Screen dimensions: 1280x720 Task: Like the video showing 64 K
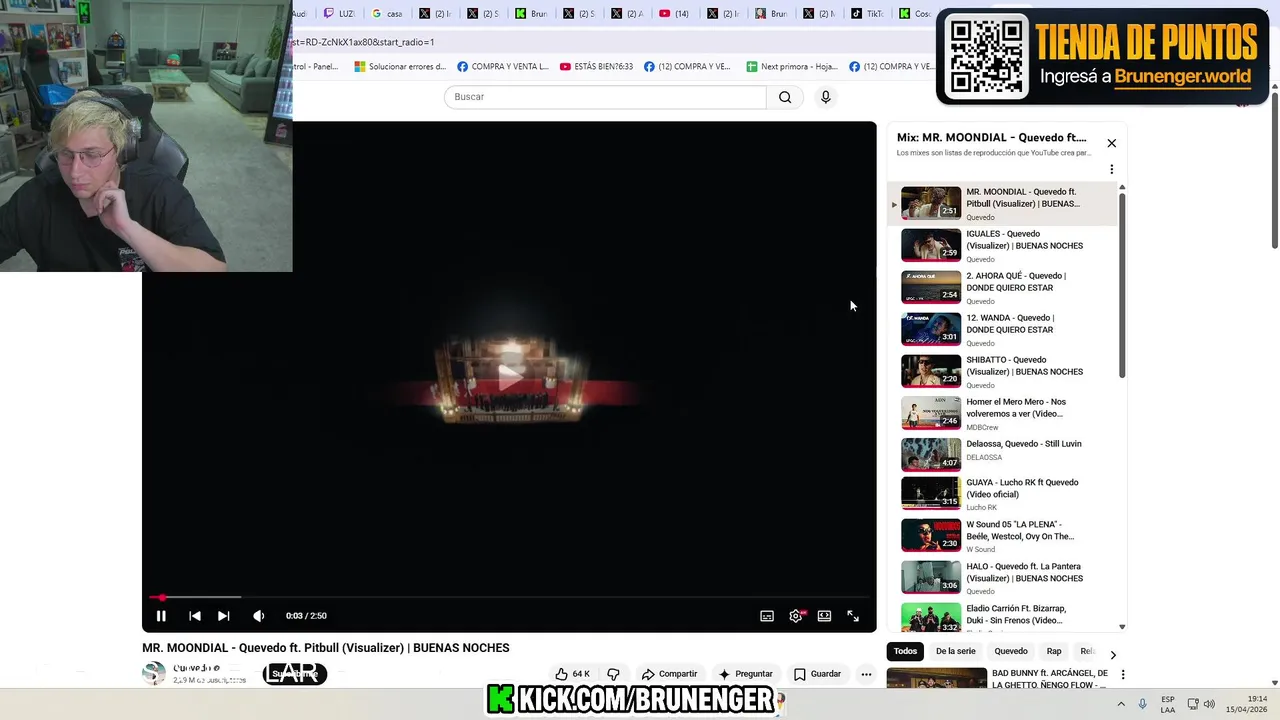coord(573,674)
